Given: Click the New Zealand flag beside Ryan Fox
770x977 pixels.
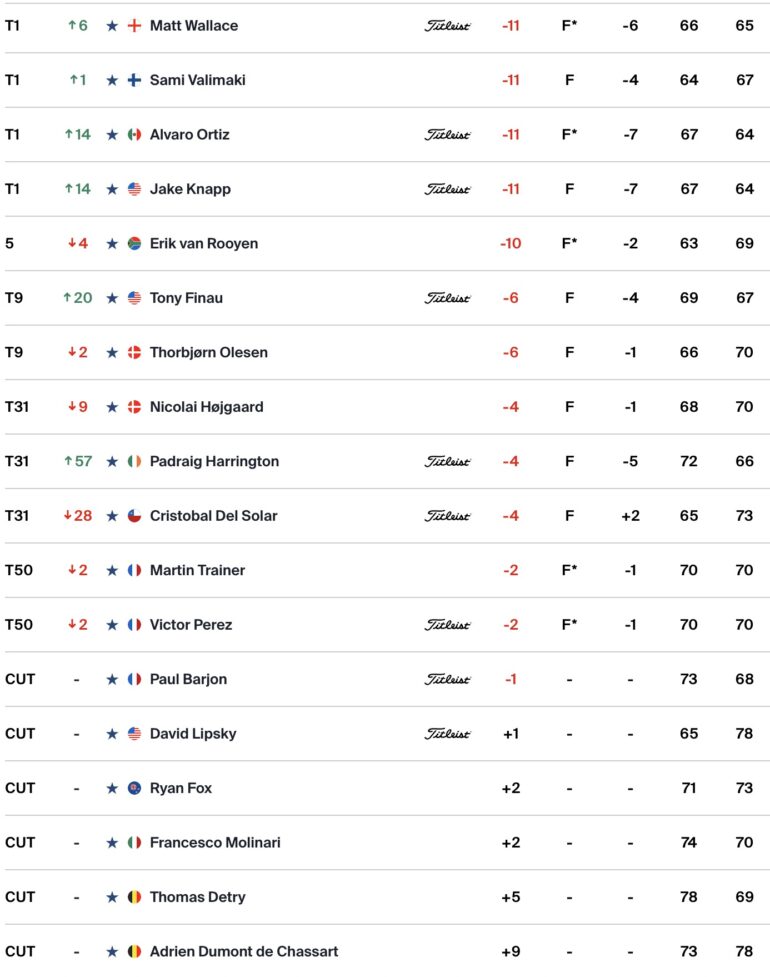Looking at the screenshot, I should pyautogui.click(x=134, y=788).
